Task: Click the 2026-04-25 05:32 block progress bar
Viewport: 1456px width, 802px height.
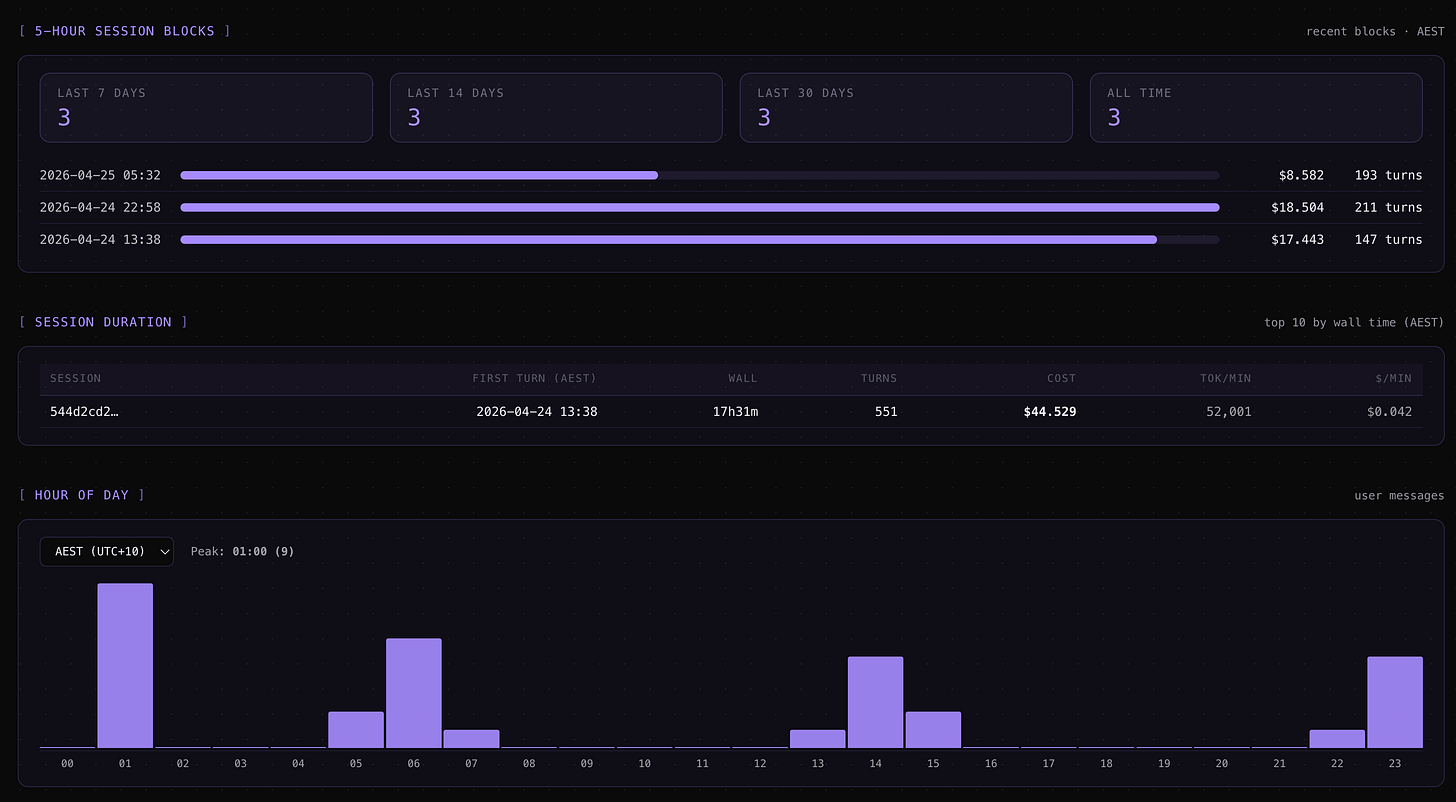Action: coord(700,175)
